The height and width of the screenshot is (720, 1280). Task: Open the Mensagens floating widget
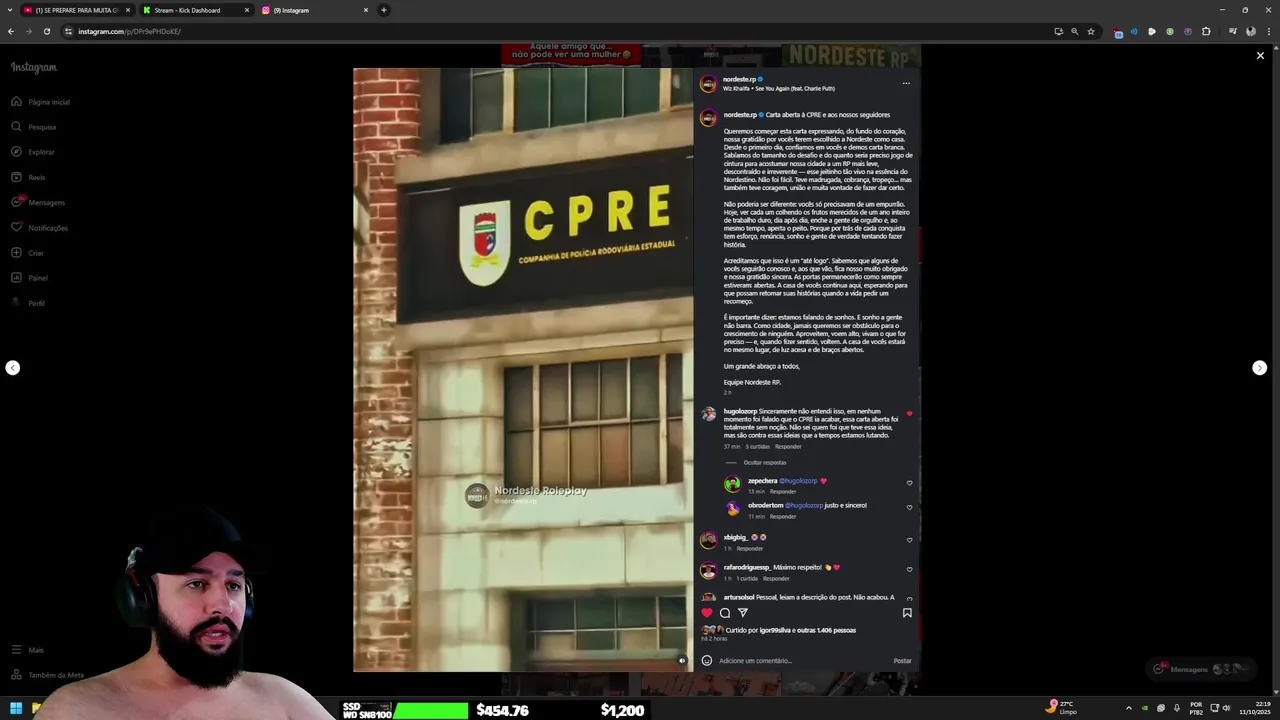1200,669
